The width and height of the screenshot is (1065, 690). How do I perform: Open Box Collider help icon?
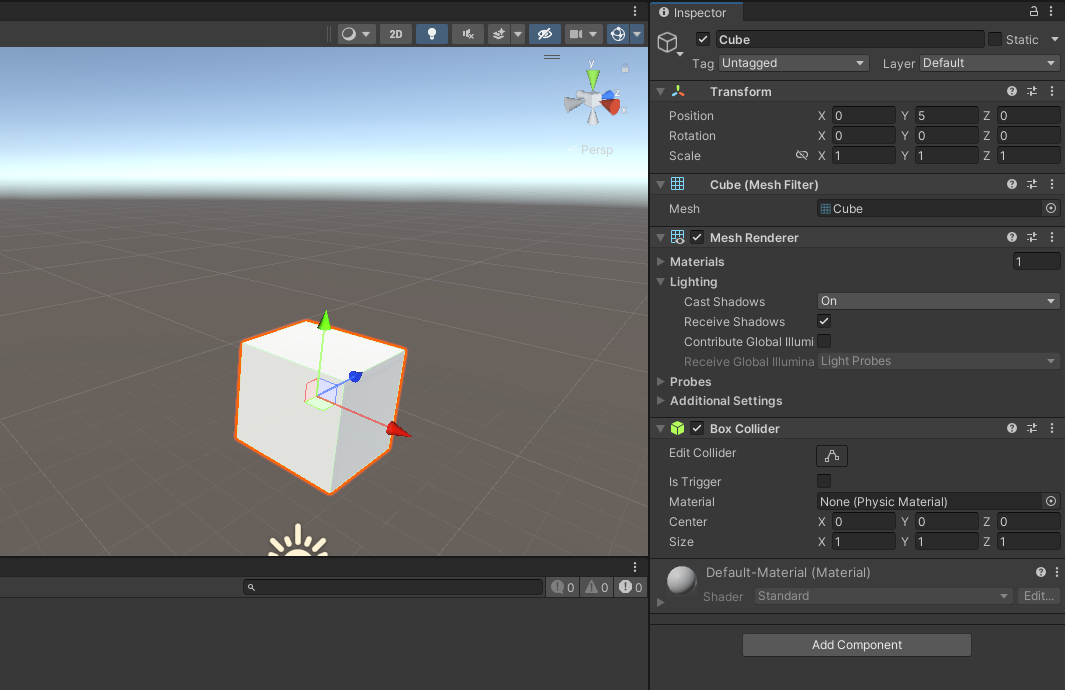[1012, 428]
